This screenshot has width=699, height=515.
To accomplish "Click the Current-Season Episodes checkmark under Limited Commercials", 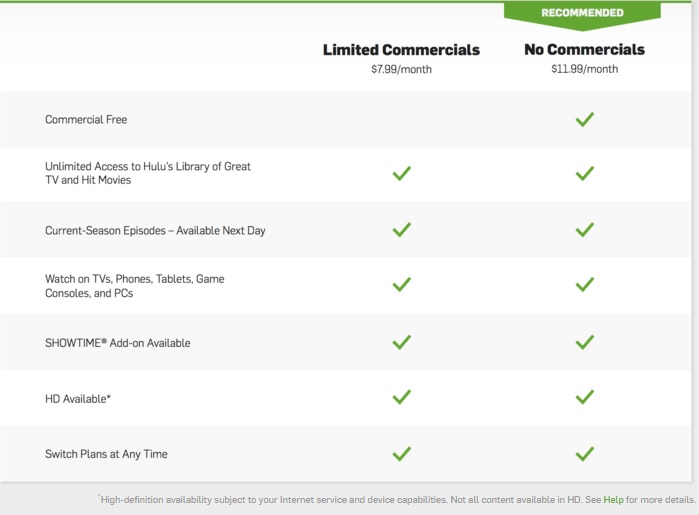I will point(402,230).
